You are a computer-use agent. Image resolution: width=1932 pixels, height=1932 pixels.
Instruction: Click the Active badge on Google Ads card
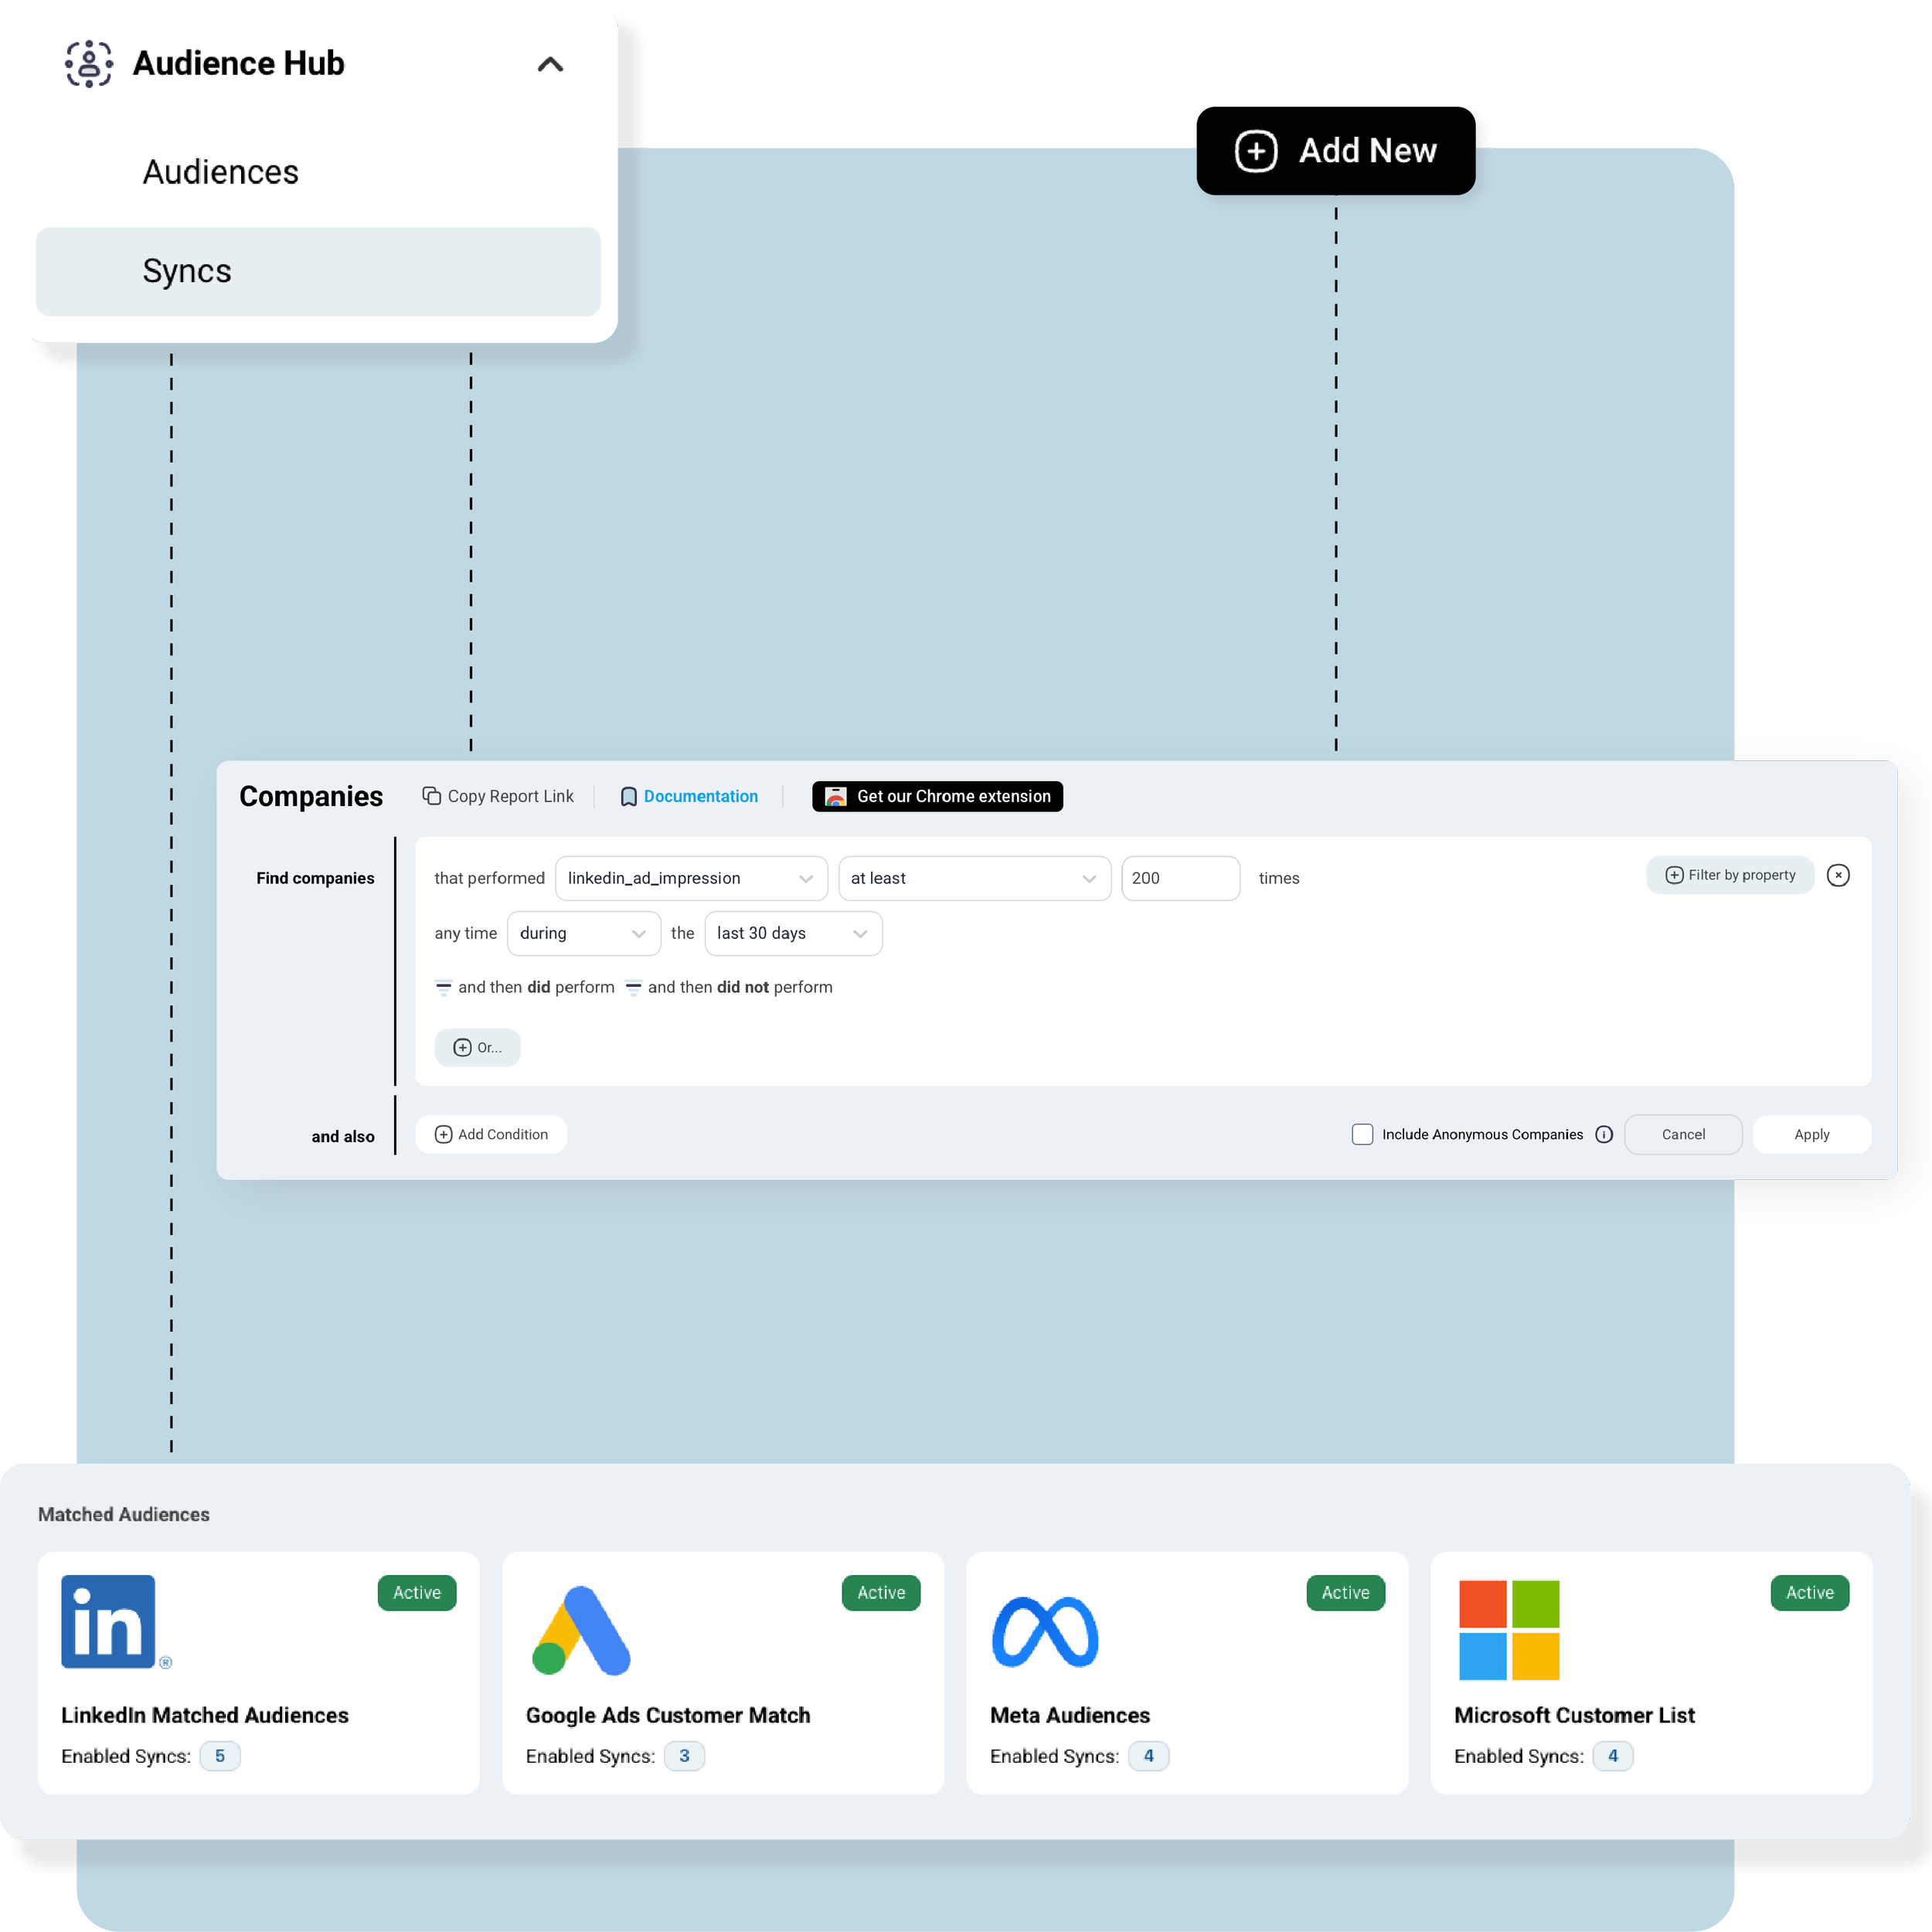coord(881,1593)
